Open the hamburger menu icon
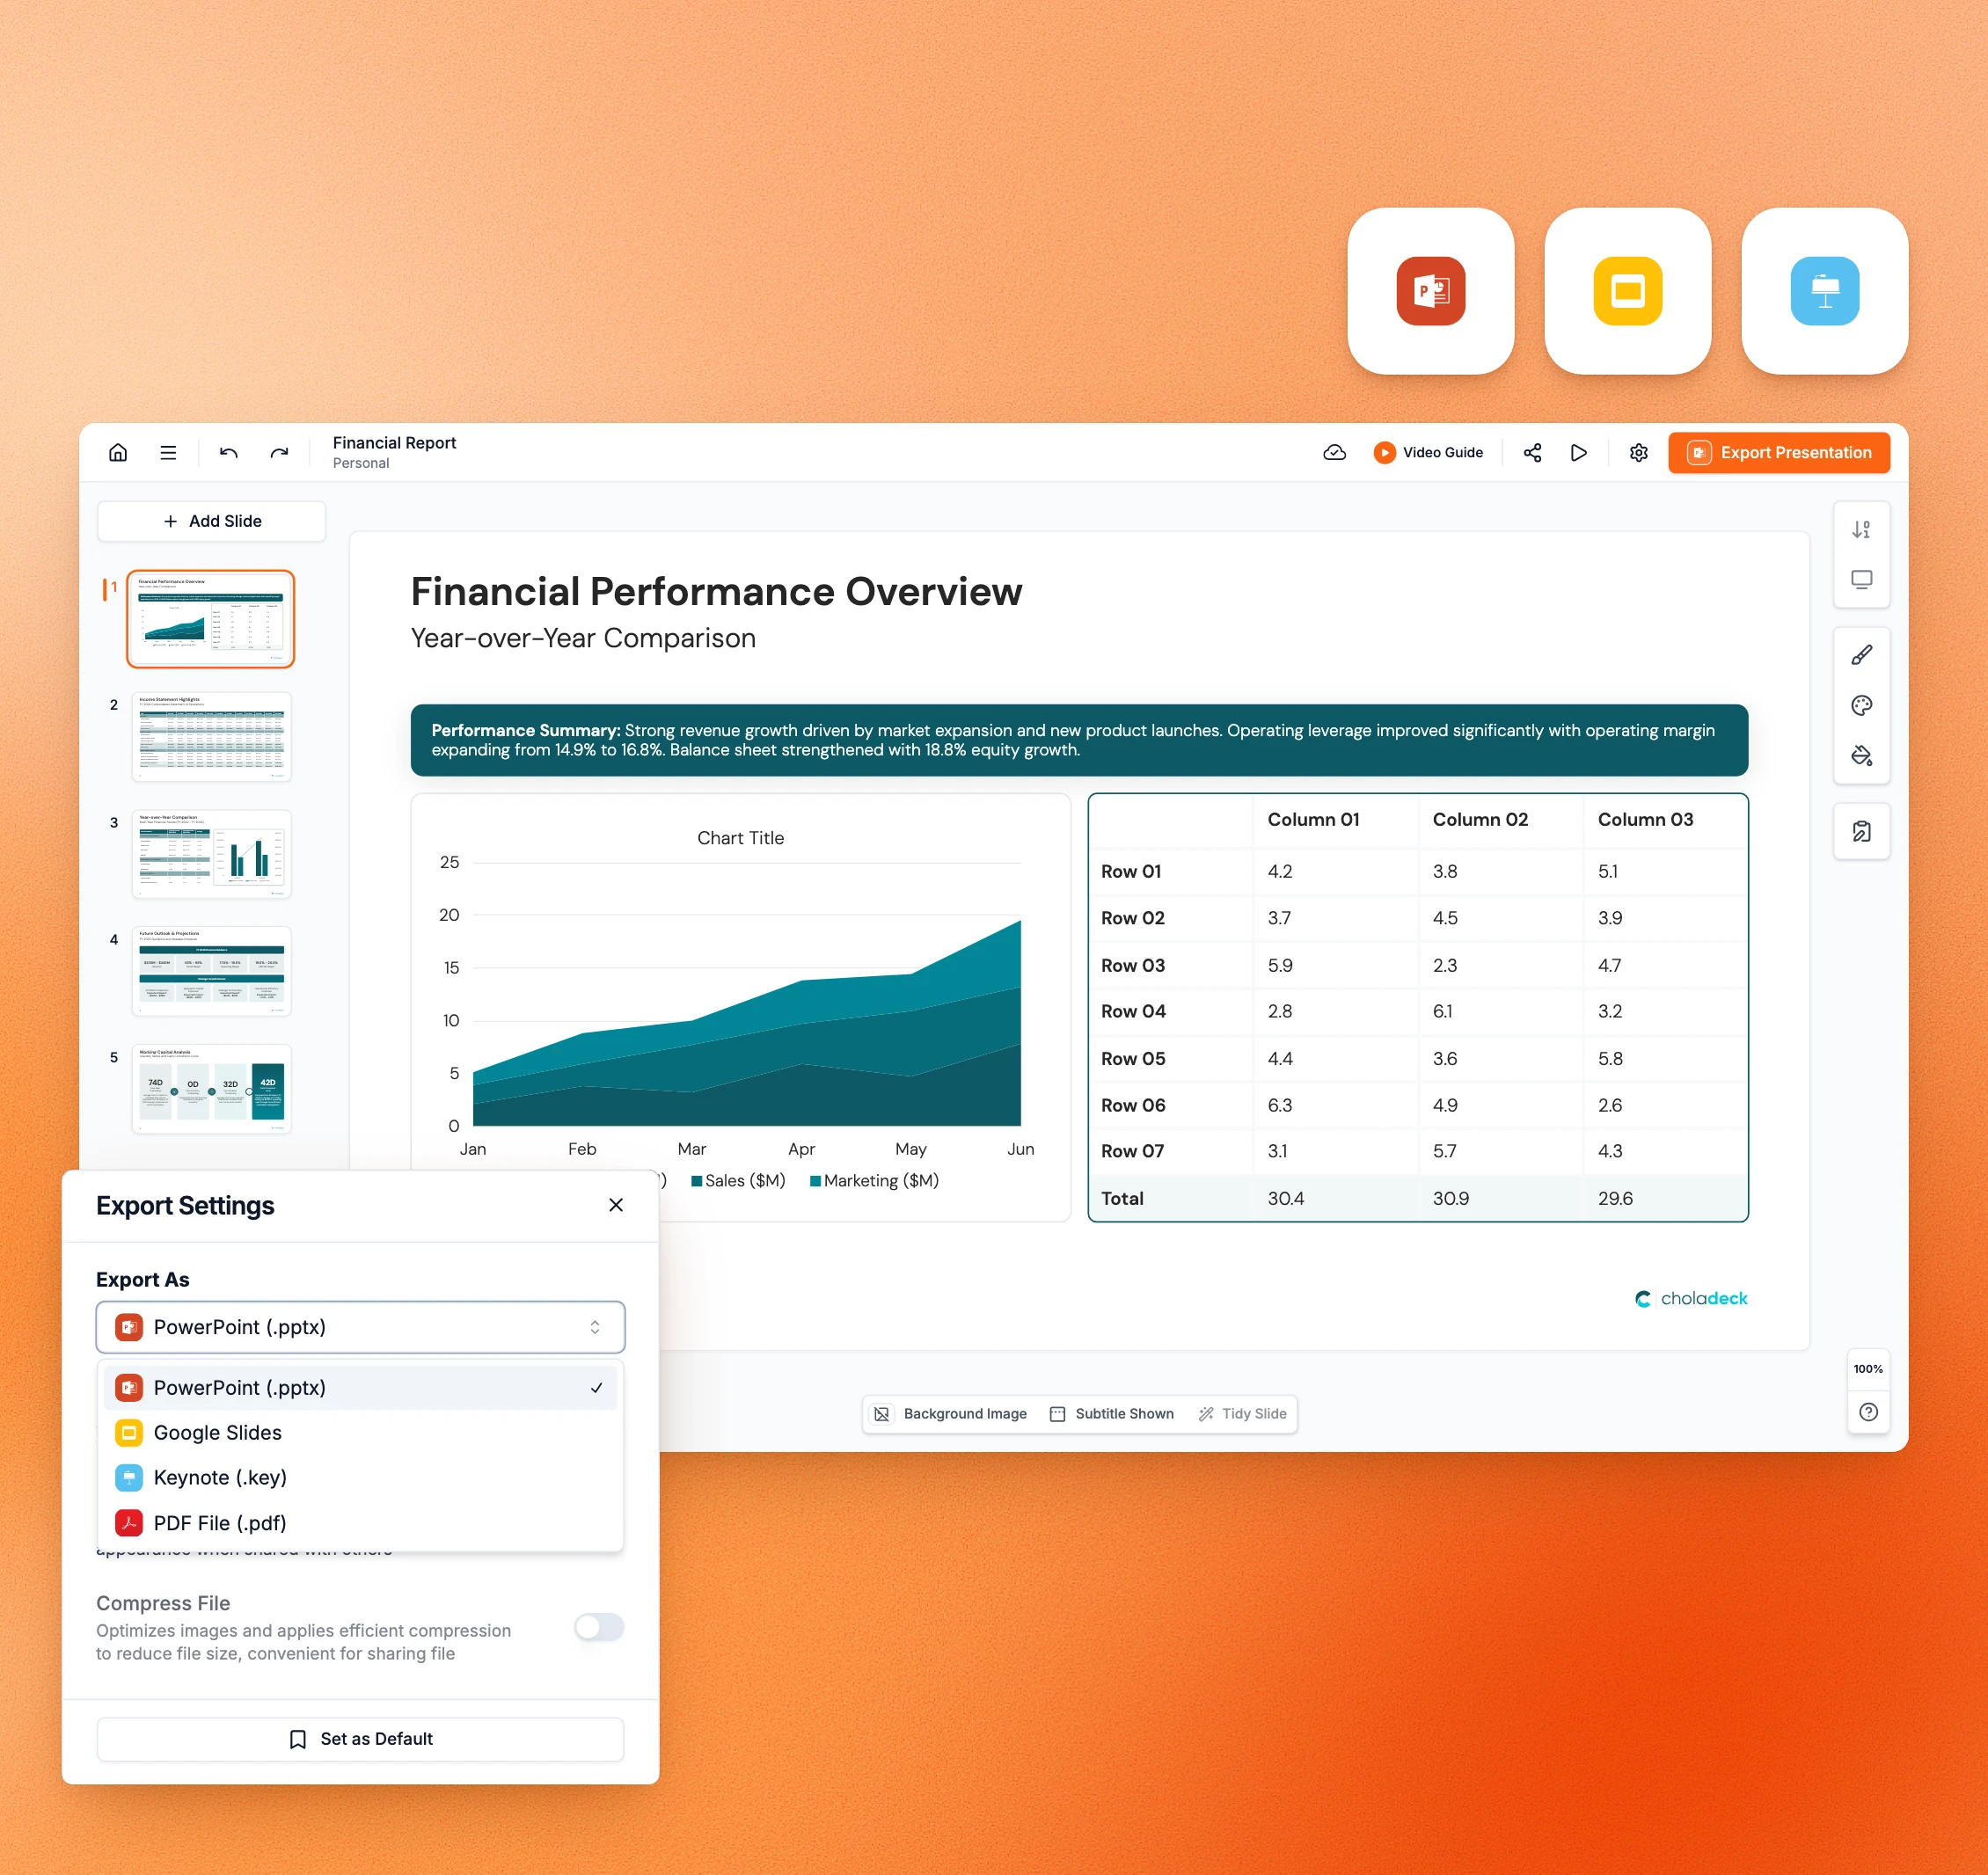The image size is (1988, 1875). pos(168,452)
